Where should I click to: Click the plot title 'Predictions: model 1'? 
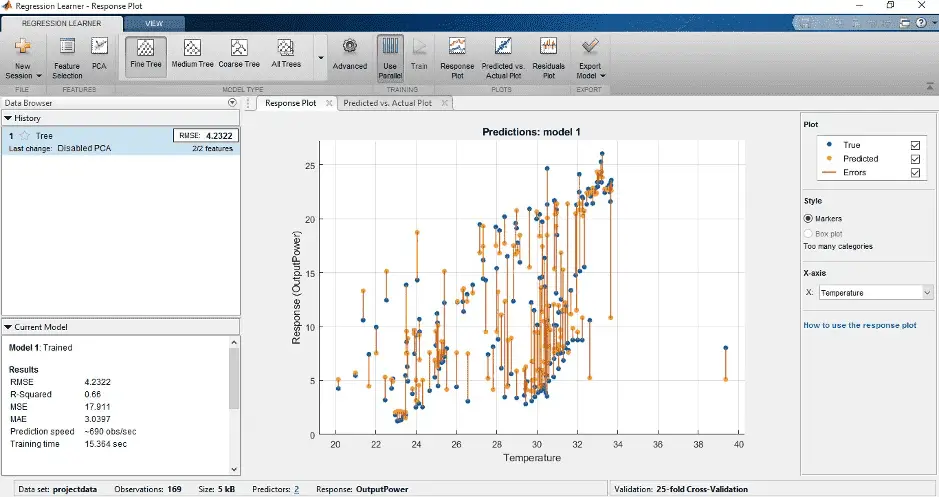(531, 132)
